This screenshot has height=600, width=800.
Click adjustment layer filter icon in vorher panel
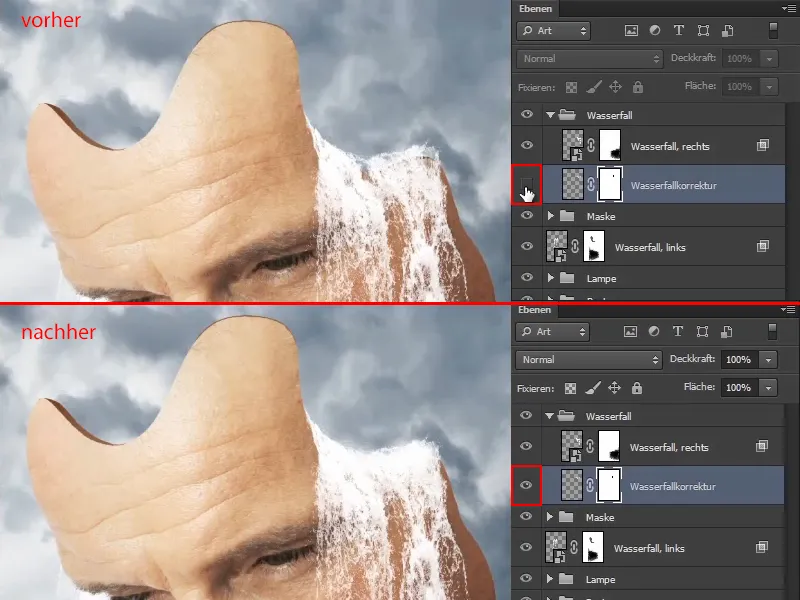655,31
